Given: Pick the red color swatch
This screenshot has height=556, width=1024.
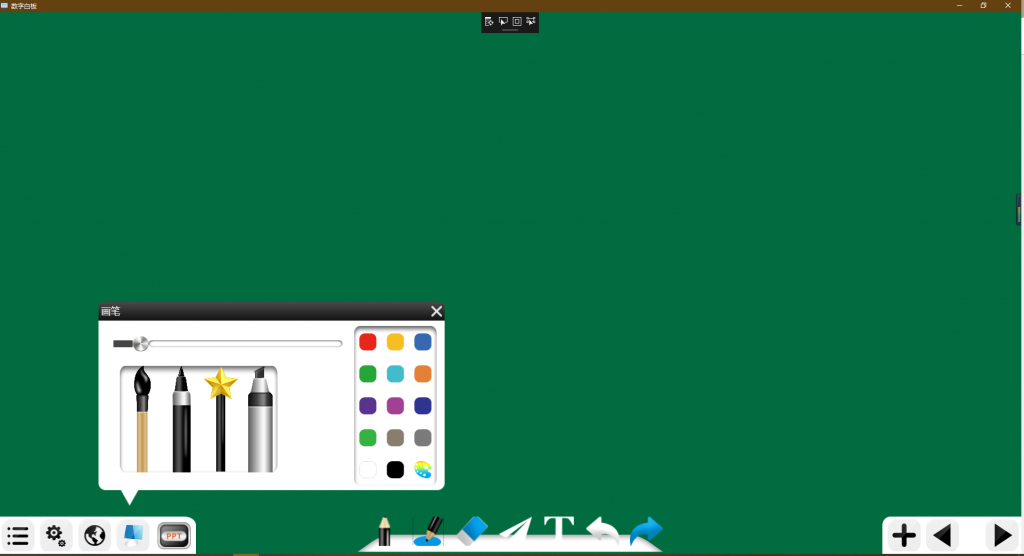Looking at the screenshot, I should click(368, 342).
